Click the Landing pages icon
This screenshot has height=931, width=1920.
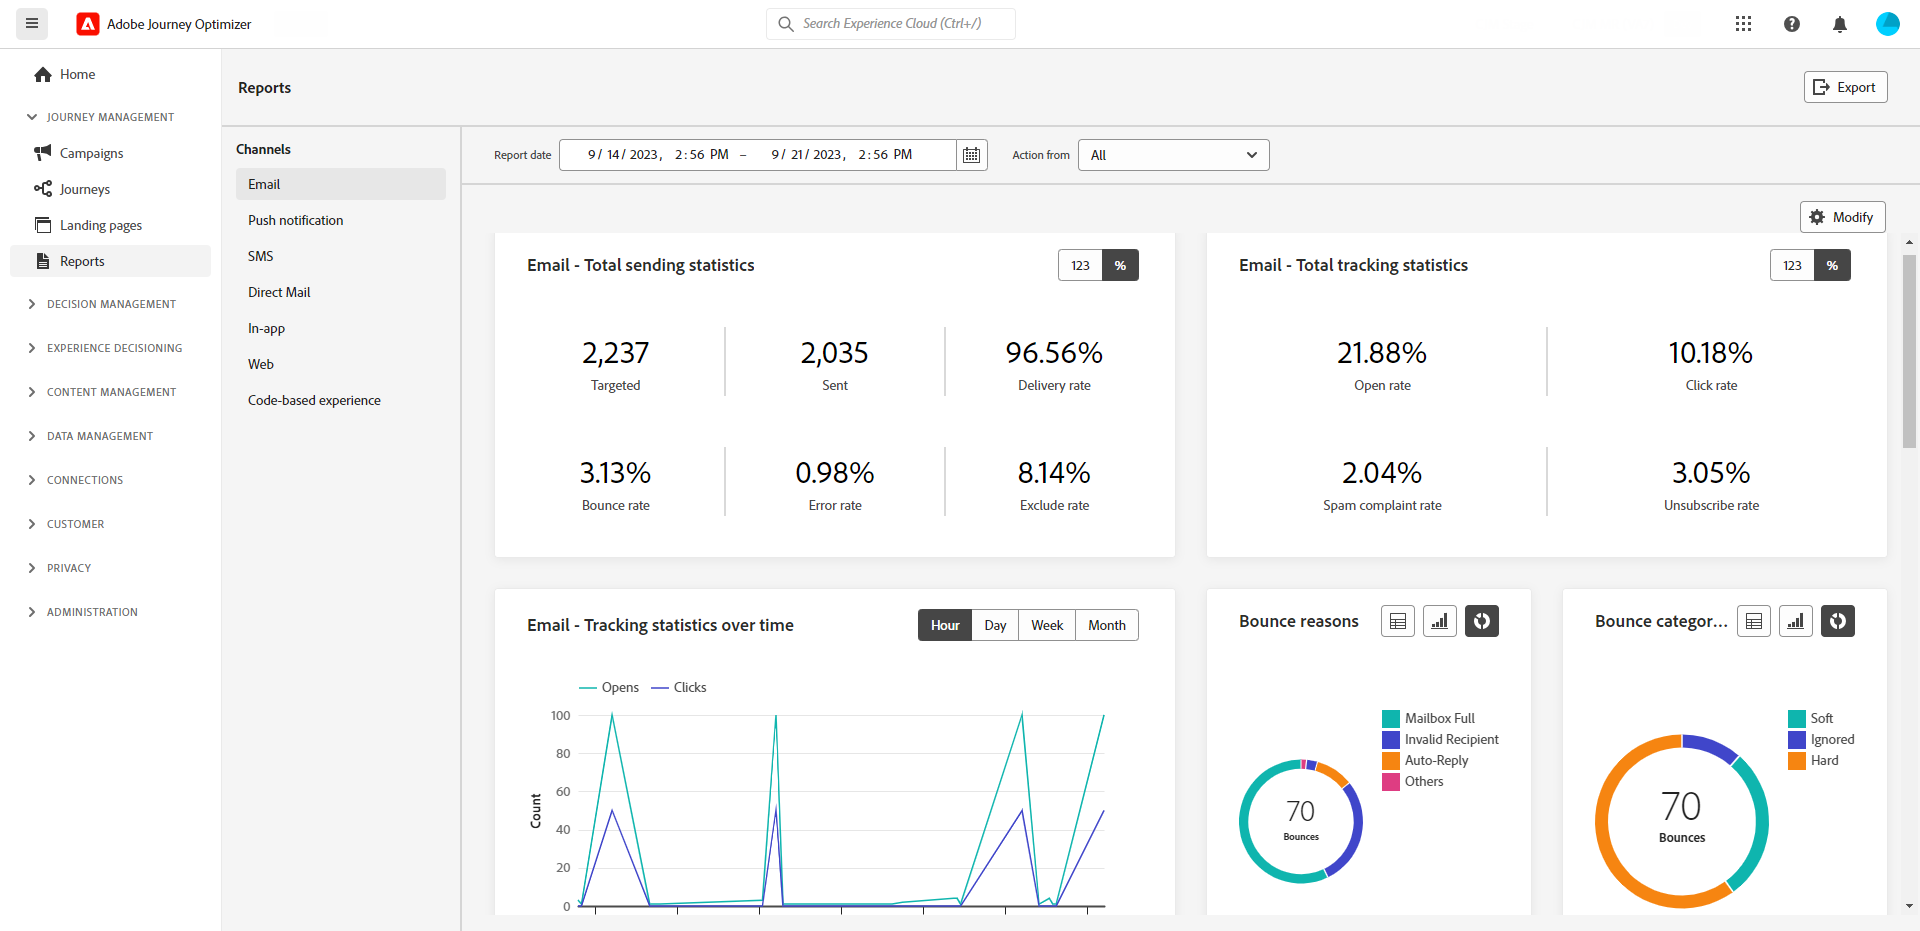[43, 225]
